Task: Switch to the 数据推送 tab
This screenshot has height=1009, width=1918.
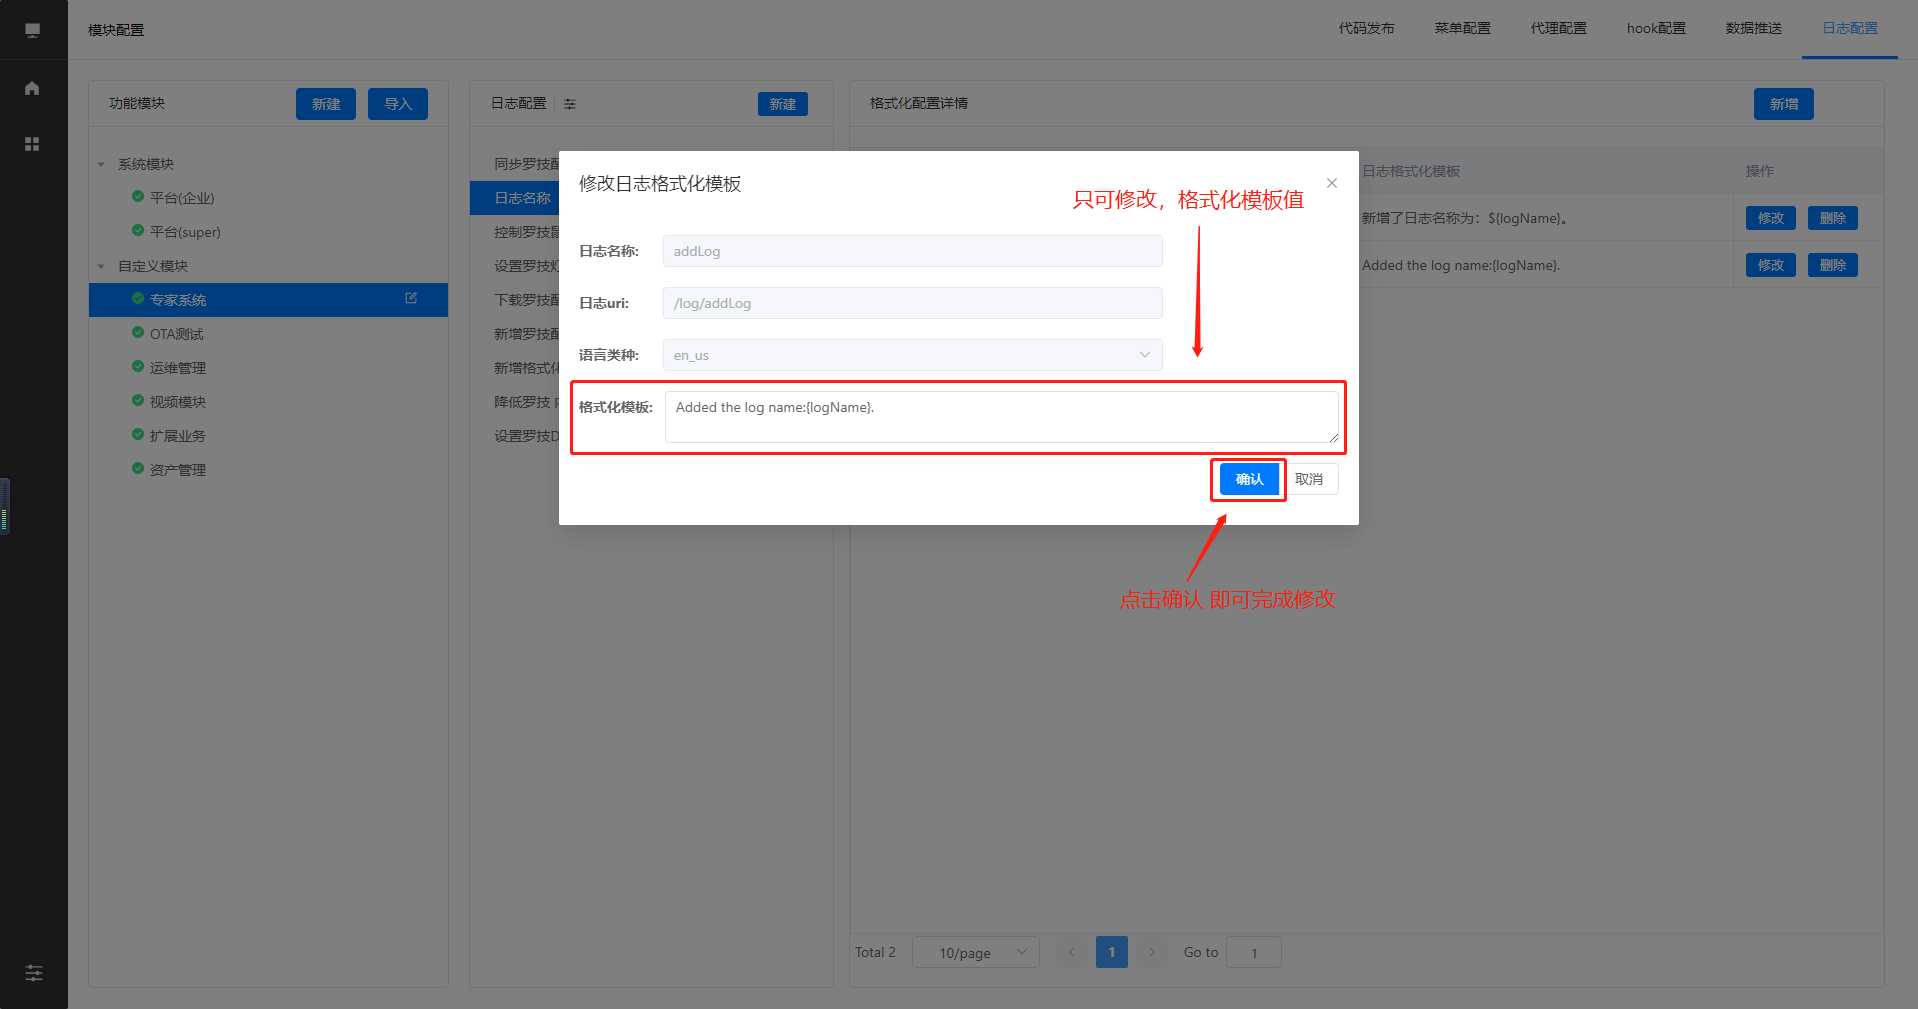Action: (1754, 29)
